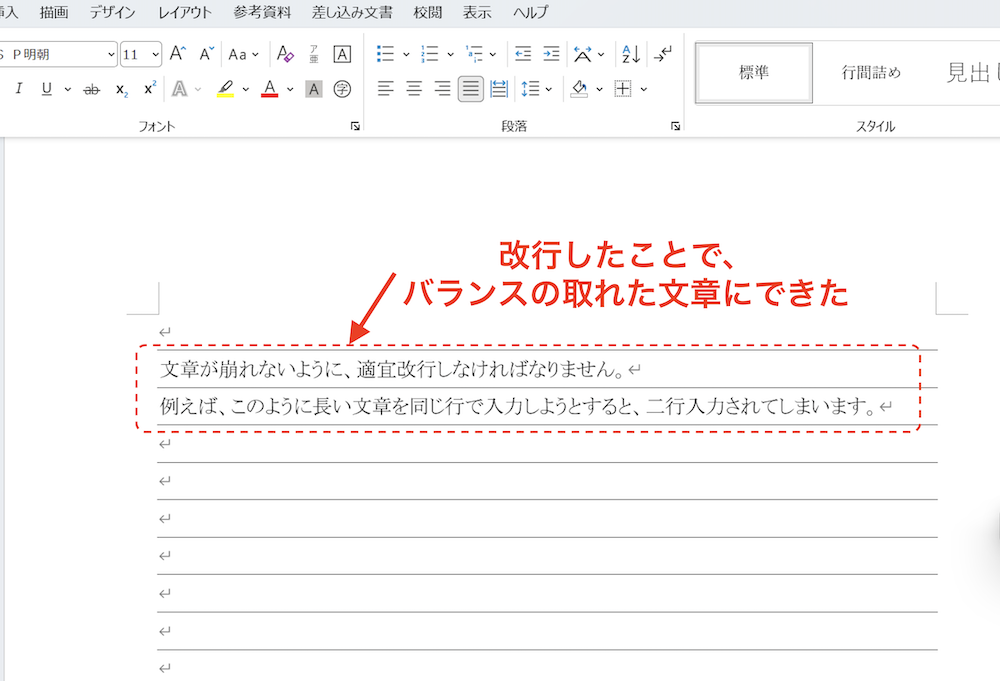Open the 校閲 tab

pos(427,12)
